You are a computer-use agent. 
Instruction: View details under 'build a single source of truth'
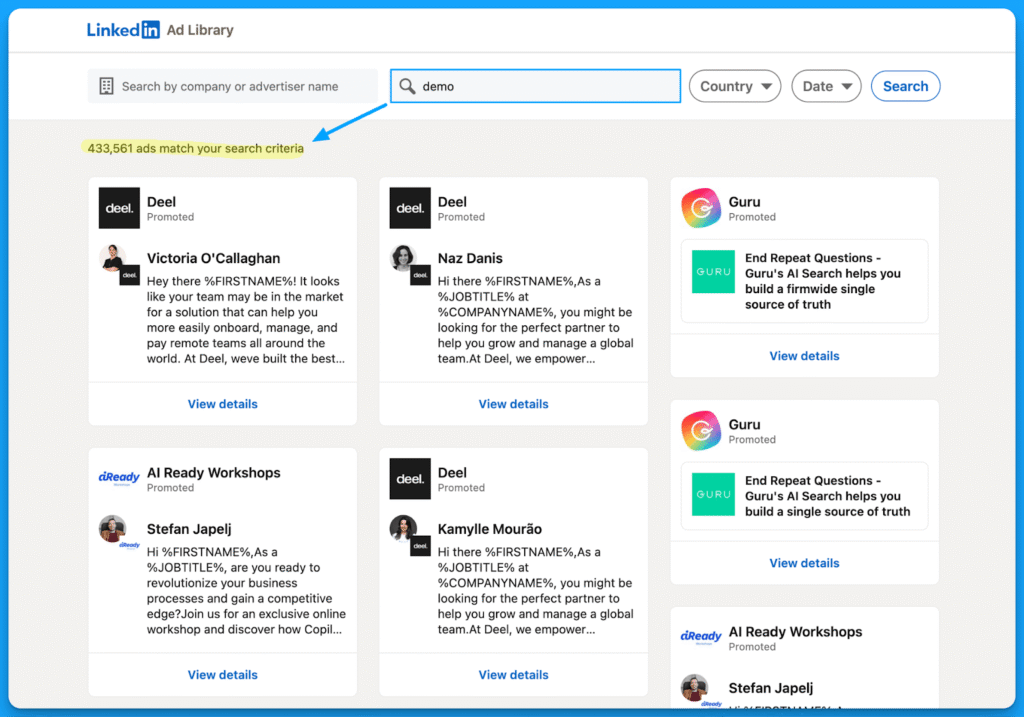805,563
